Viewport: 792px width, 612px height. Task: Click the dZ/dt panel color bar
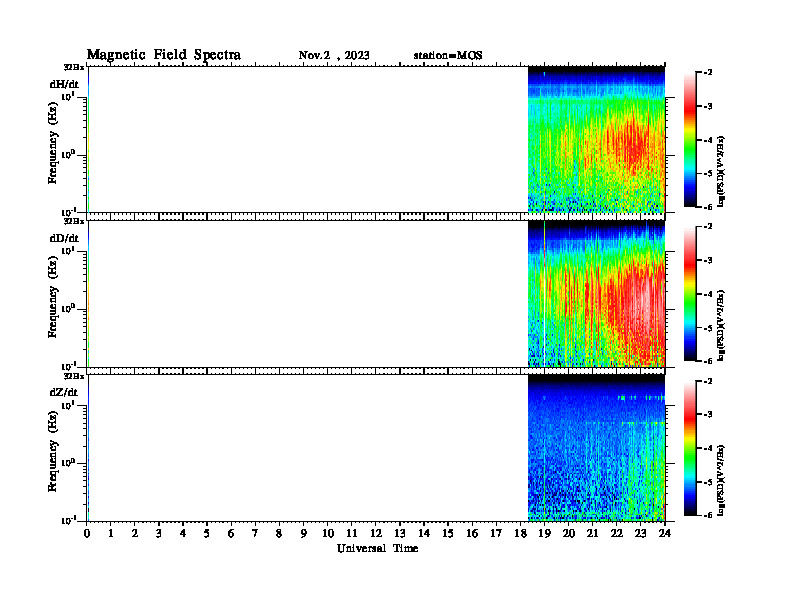pos(690,448)
